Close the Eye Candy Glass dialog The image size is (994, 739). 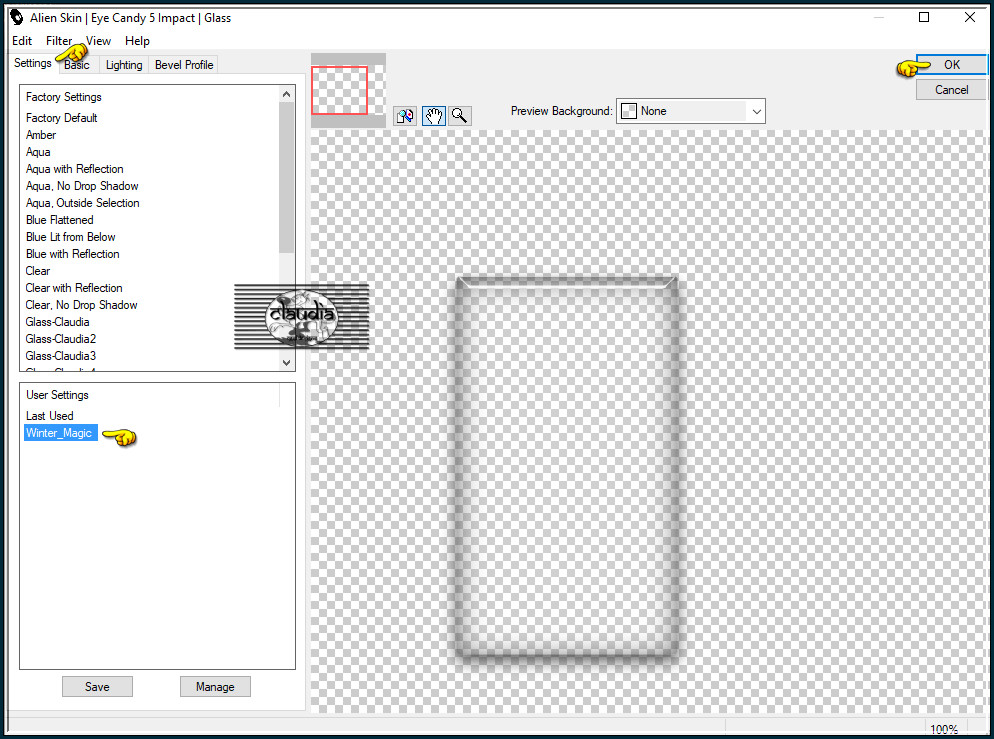click(969, 17)
